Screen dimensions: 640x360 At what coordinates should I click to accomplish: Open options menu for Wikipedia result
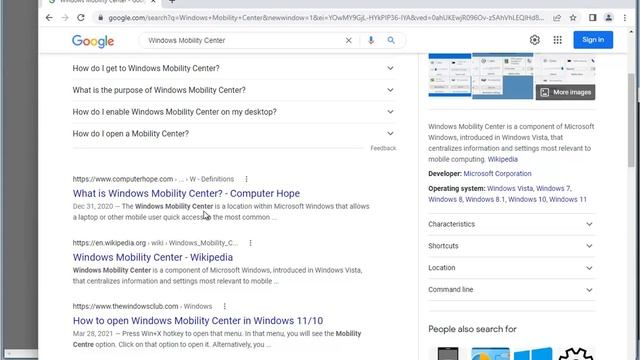pyautogui.click(x=250, y=243)
